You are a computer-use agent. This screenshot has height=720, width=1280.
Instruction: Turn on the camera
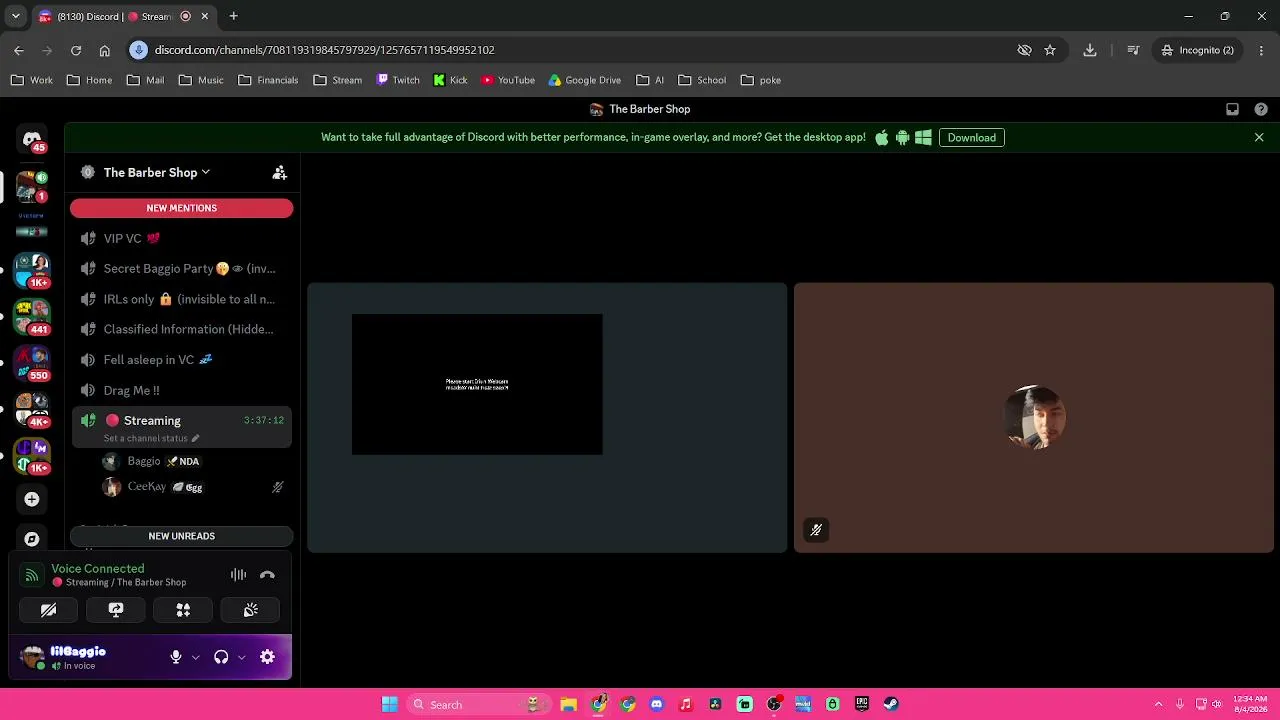(48, 610)
